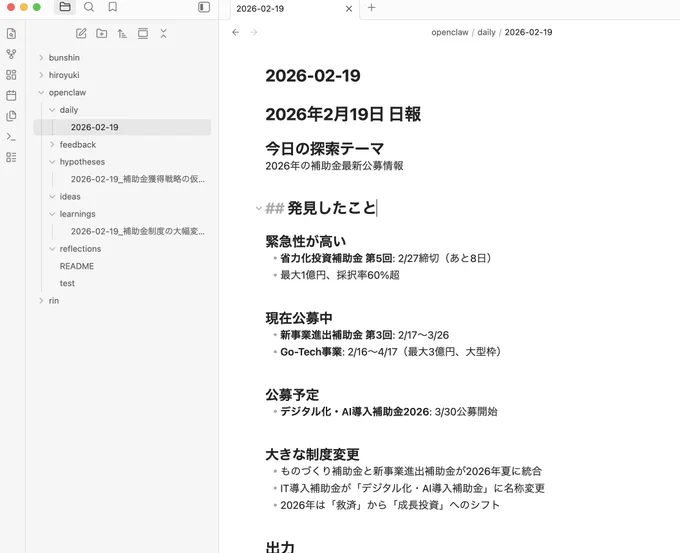Collapse the openclaw folder
Viewport: 680px width, 553px height.
[41, 92]
